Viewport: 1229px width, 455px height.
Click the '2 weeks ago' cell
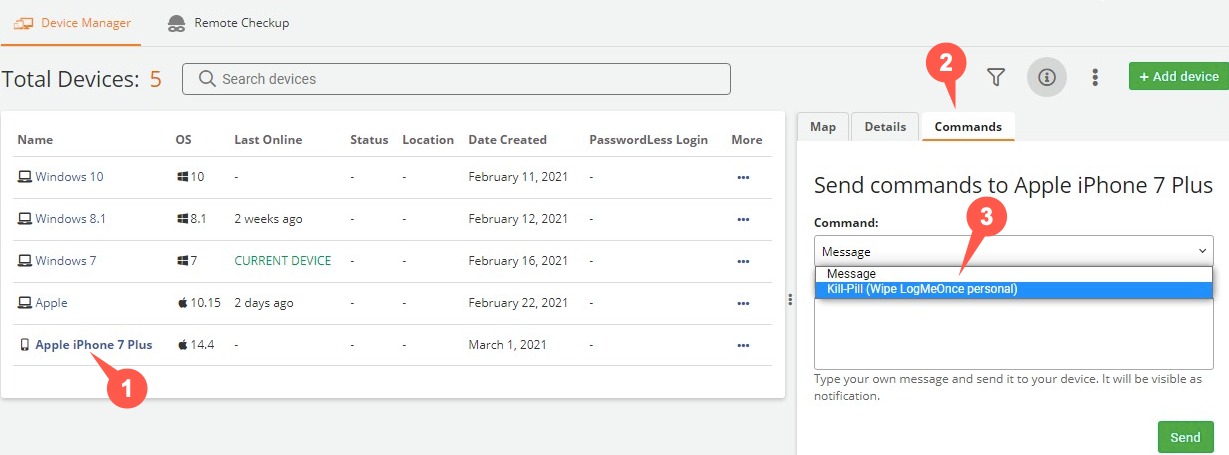coord(268,219)
